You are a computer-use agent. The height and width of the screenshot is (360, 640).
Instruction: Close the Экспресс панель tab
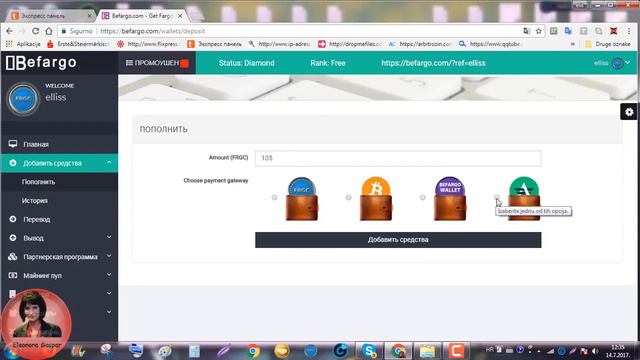[x=89, y=16]
